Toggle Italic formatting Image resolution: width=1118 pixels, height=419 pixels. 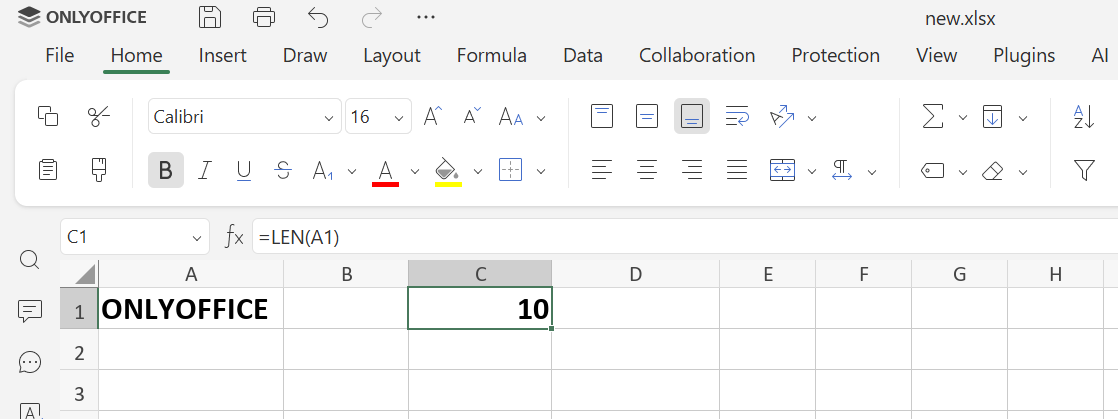coord(205,170)
